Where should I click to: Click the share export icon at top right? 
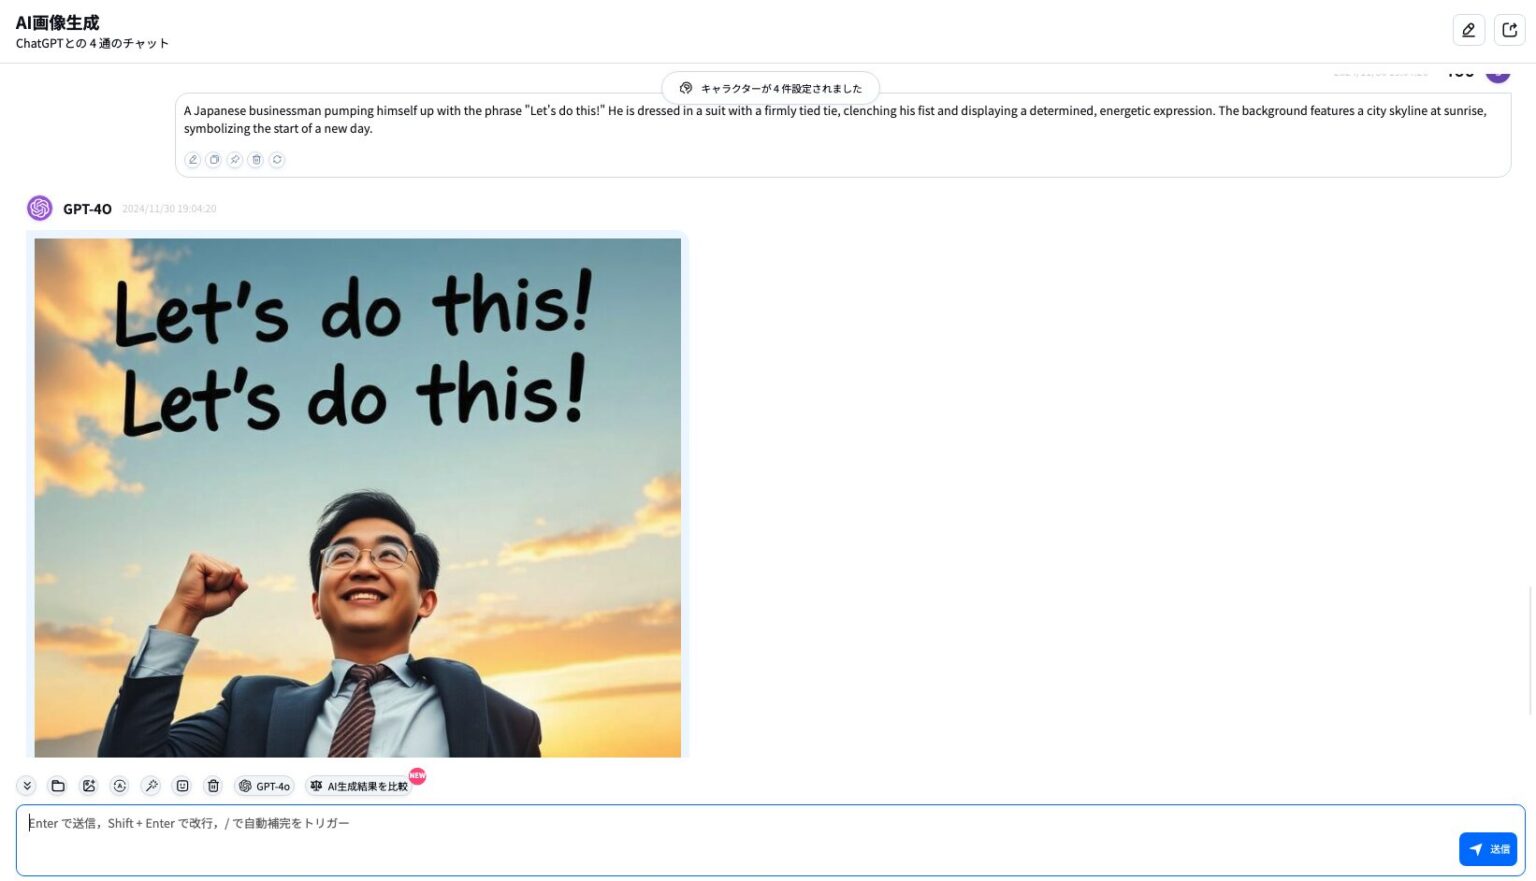coord(1510,30)
